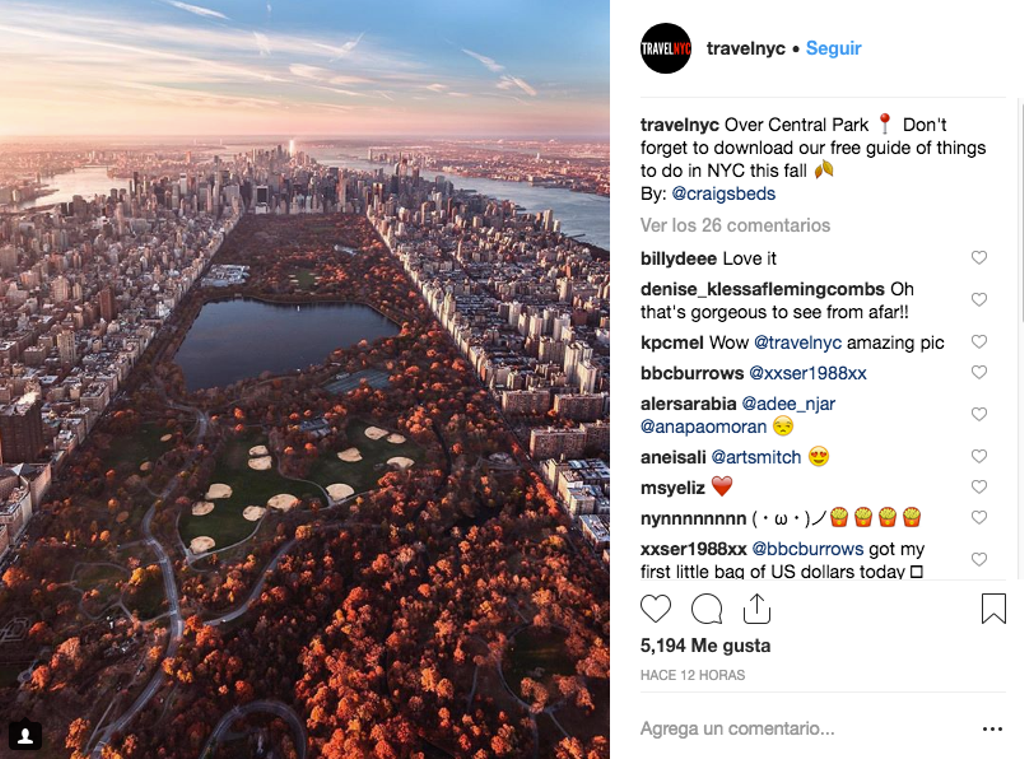Image resolution: width=1024 pixels, height=759 pixels.
Task: Open the @craigsbeds photographer credit link
Action: pyautogui.click(x=724, y=194)
